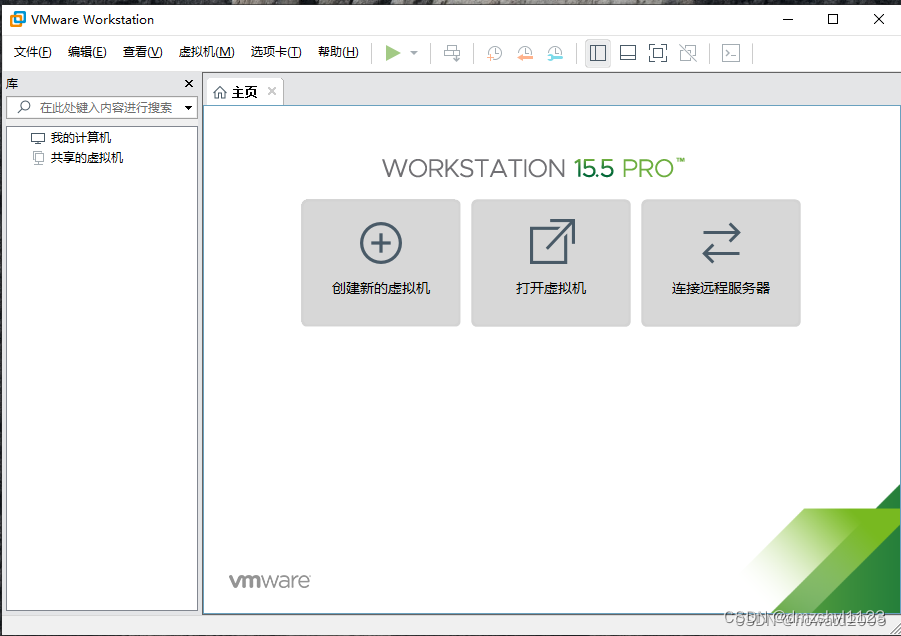Image resolution: width=901 pixels, height=636 pixels.
Task: Click the green Power On play button
Action: coord(393,53)
